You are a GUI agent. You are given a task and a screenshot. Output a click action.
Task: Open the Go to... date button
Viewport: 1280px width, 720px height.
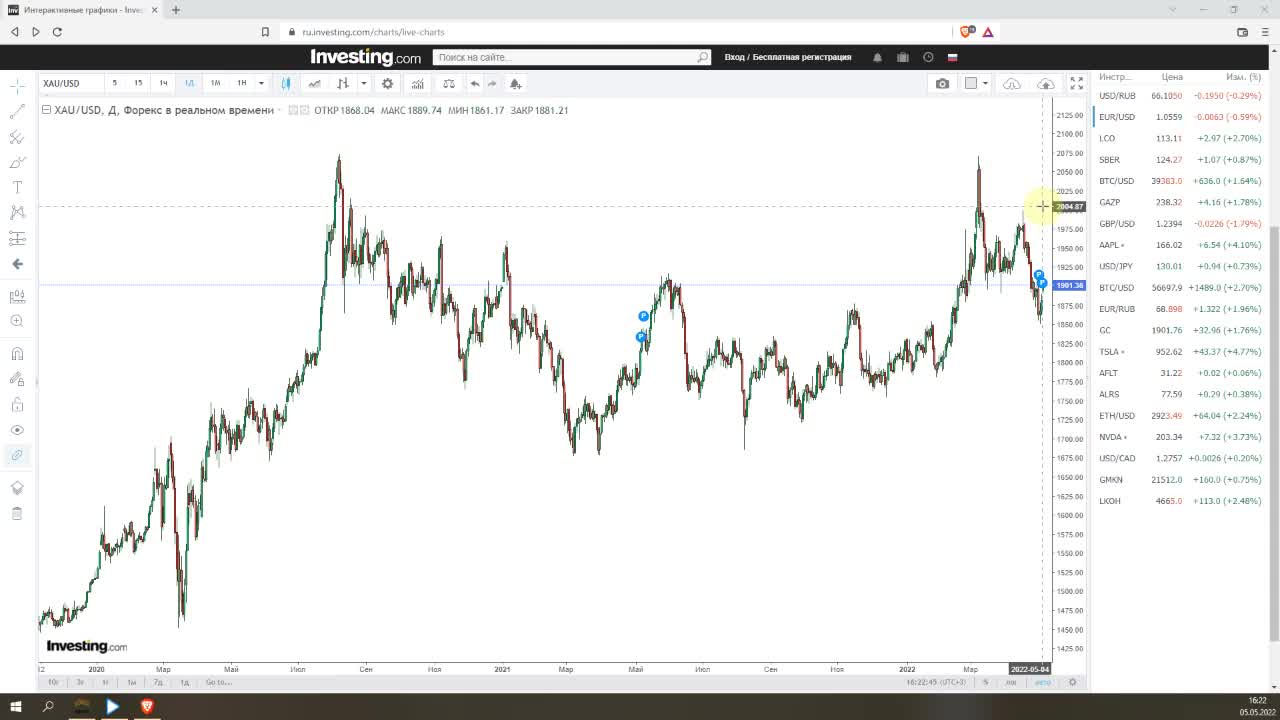pyautogui.click(x=218, y=682)
